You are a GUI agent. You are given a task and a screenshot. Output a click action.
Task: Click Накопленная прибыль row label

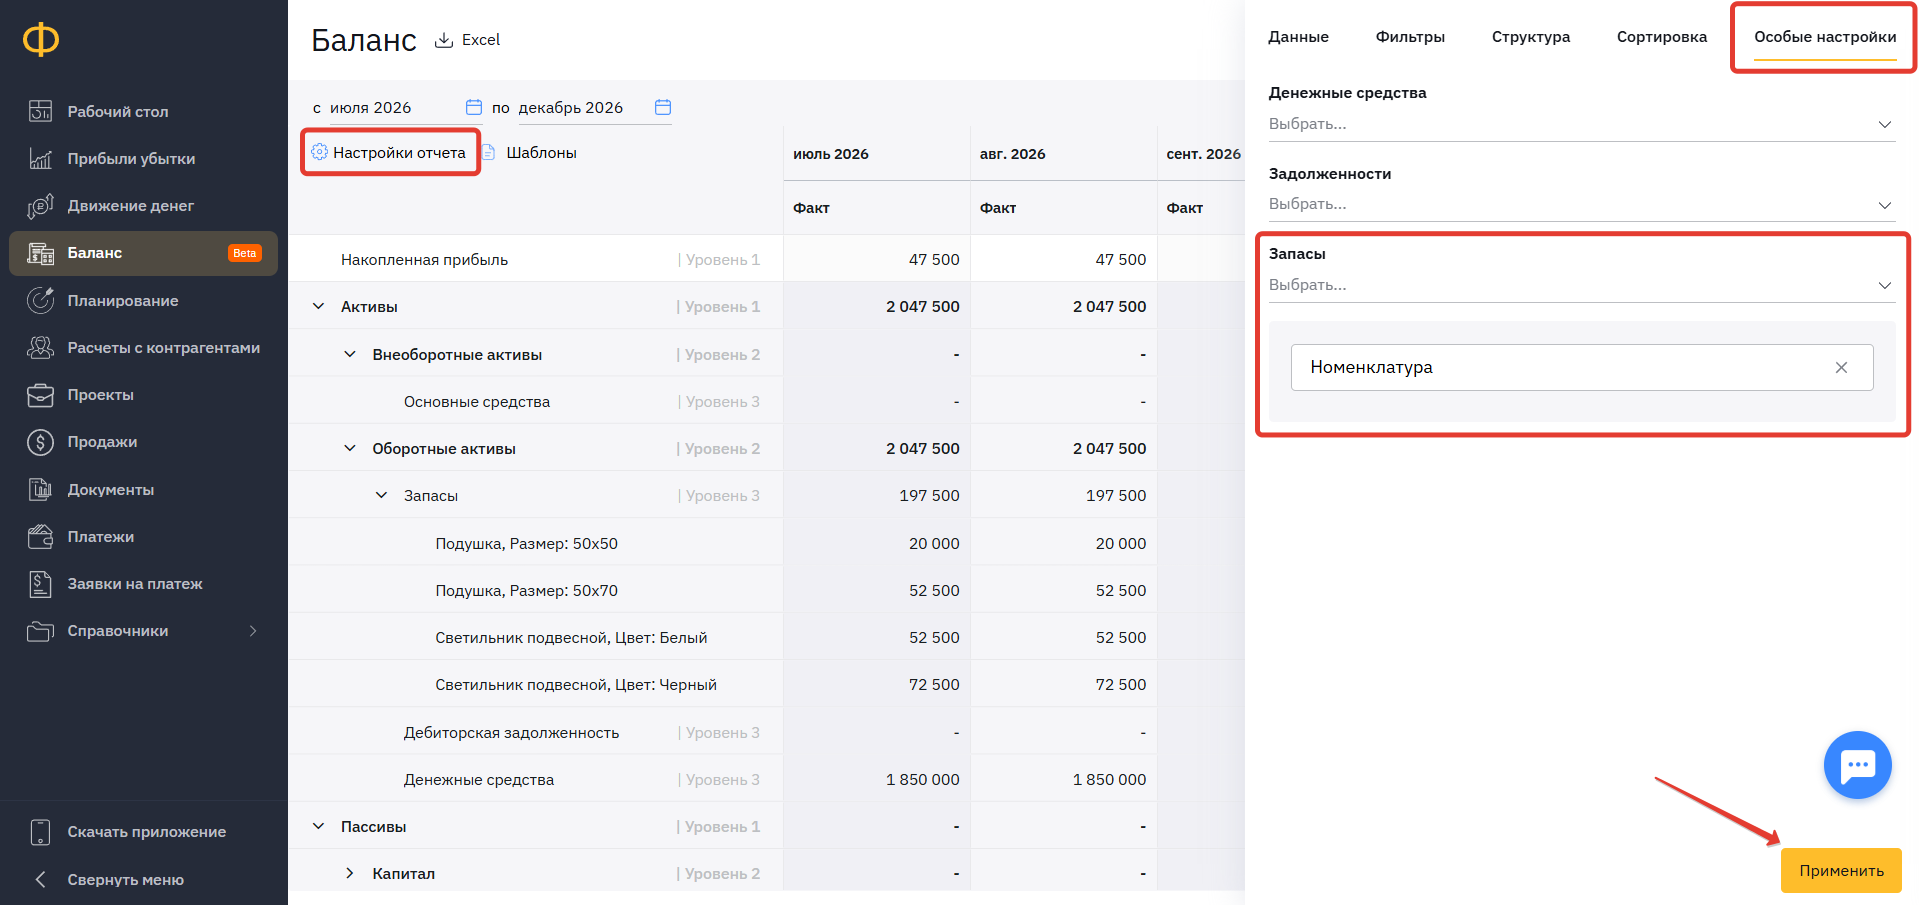pos(424,260)
